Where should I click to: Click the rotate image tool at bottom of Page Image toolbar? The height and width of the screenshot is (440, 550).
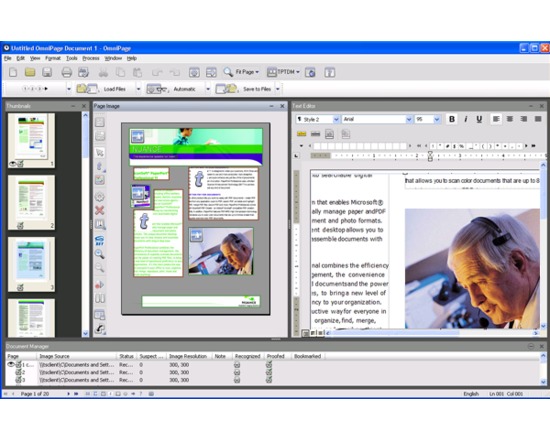[x=100, y=329]
